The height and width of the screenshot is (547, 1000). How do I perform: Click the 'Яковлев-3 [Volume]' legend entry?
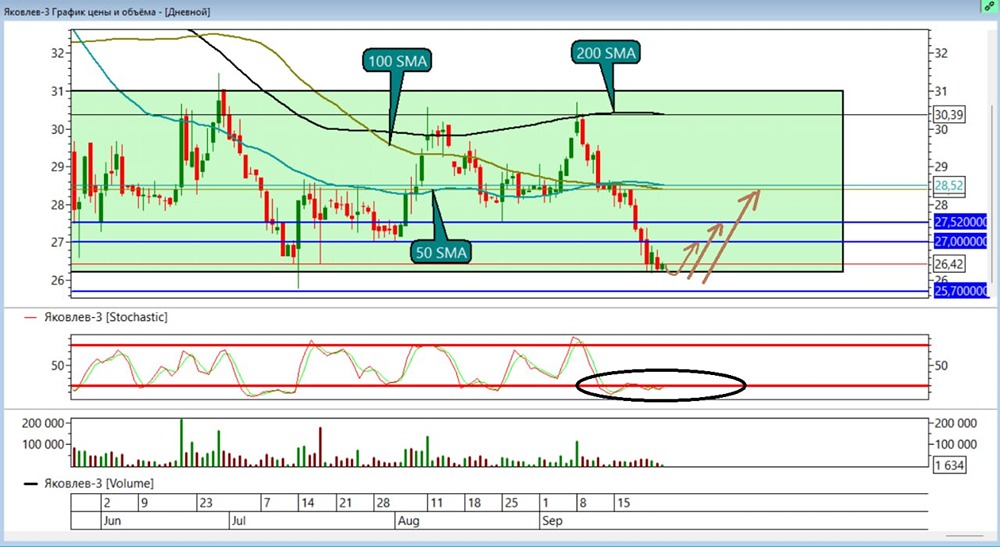[x=98, y=483]
